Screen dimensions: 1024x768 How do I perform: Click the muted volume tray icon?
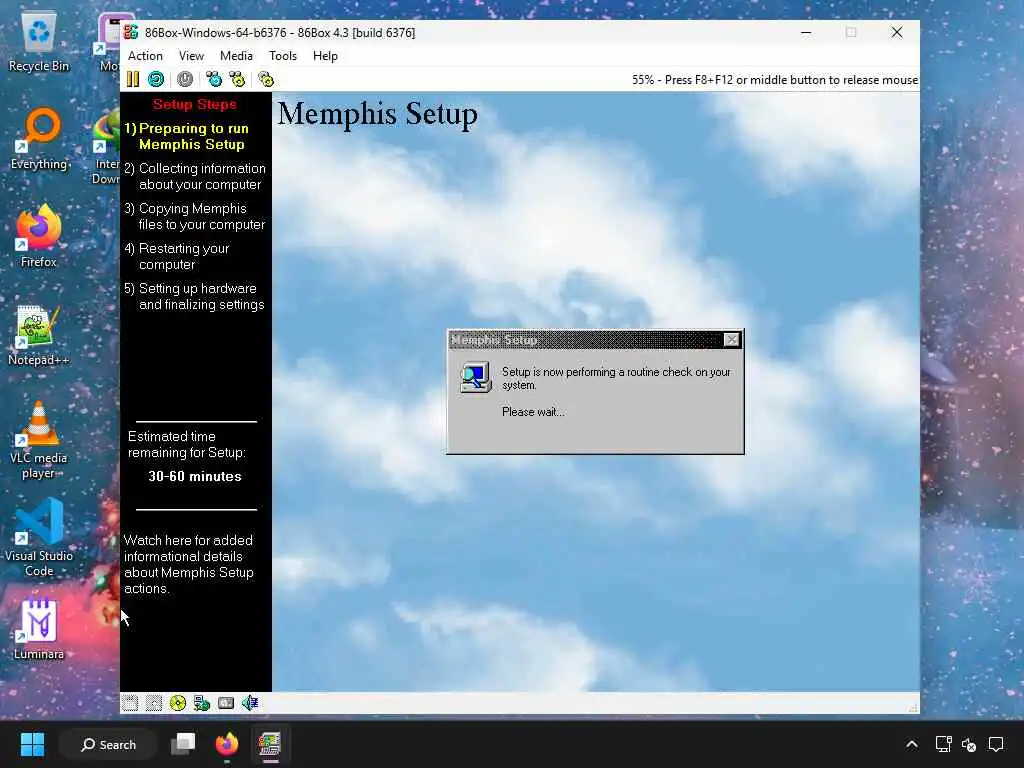969,744
